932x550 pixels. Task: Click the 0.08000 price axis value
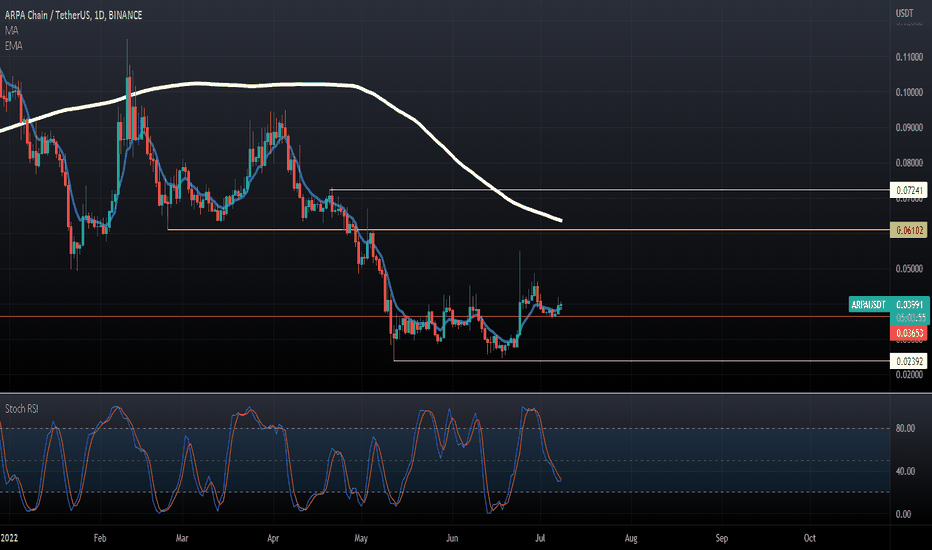909,162
